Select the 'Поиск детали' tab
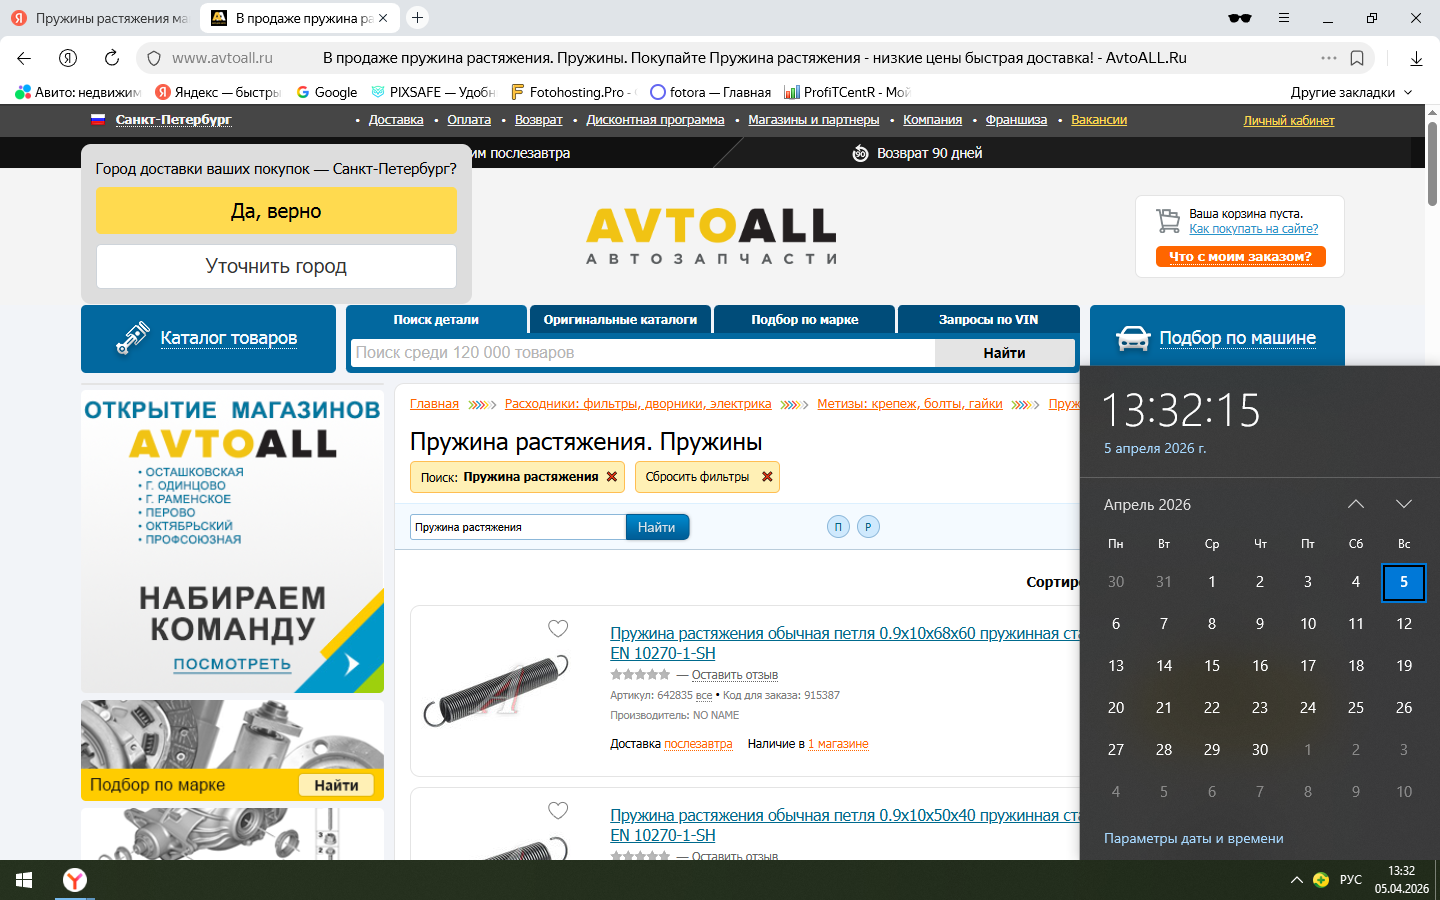 (x=436, y=319)
